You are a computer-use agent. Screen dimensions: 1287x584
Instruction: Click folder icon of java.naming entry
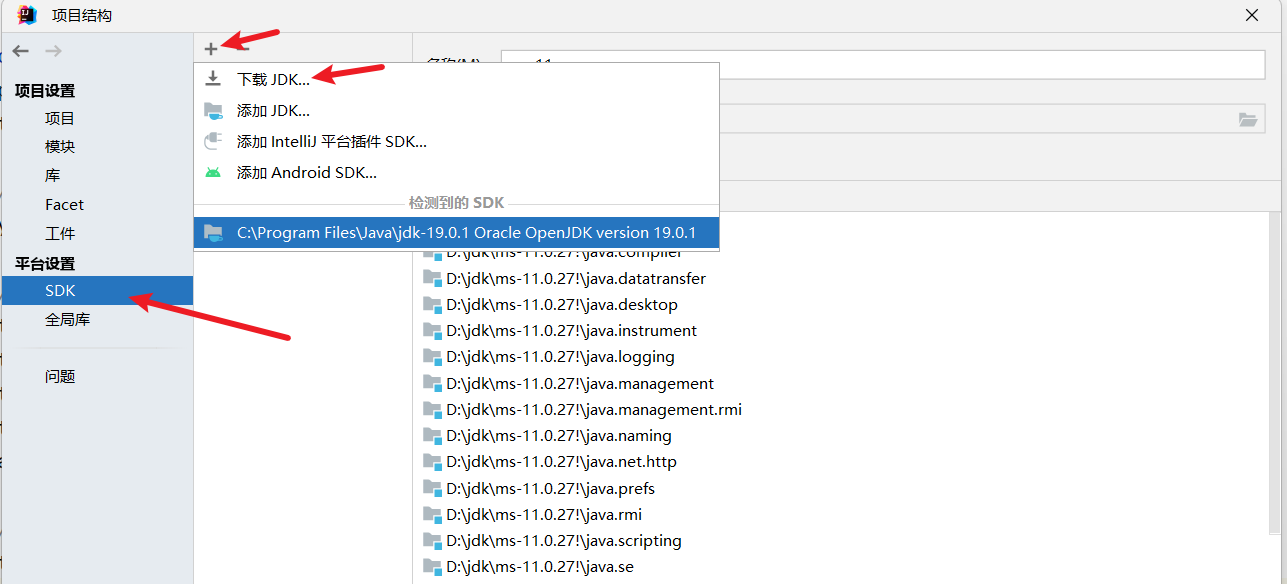(x=432, y=435)
